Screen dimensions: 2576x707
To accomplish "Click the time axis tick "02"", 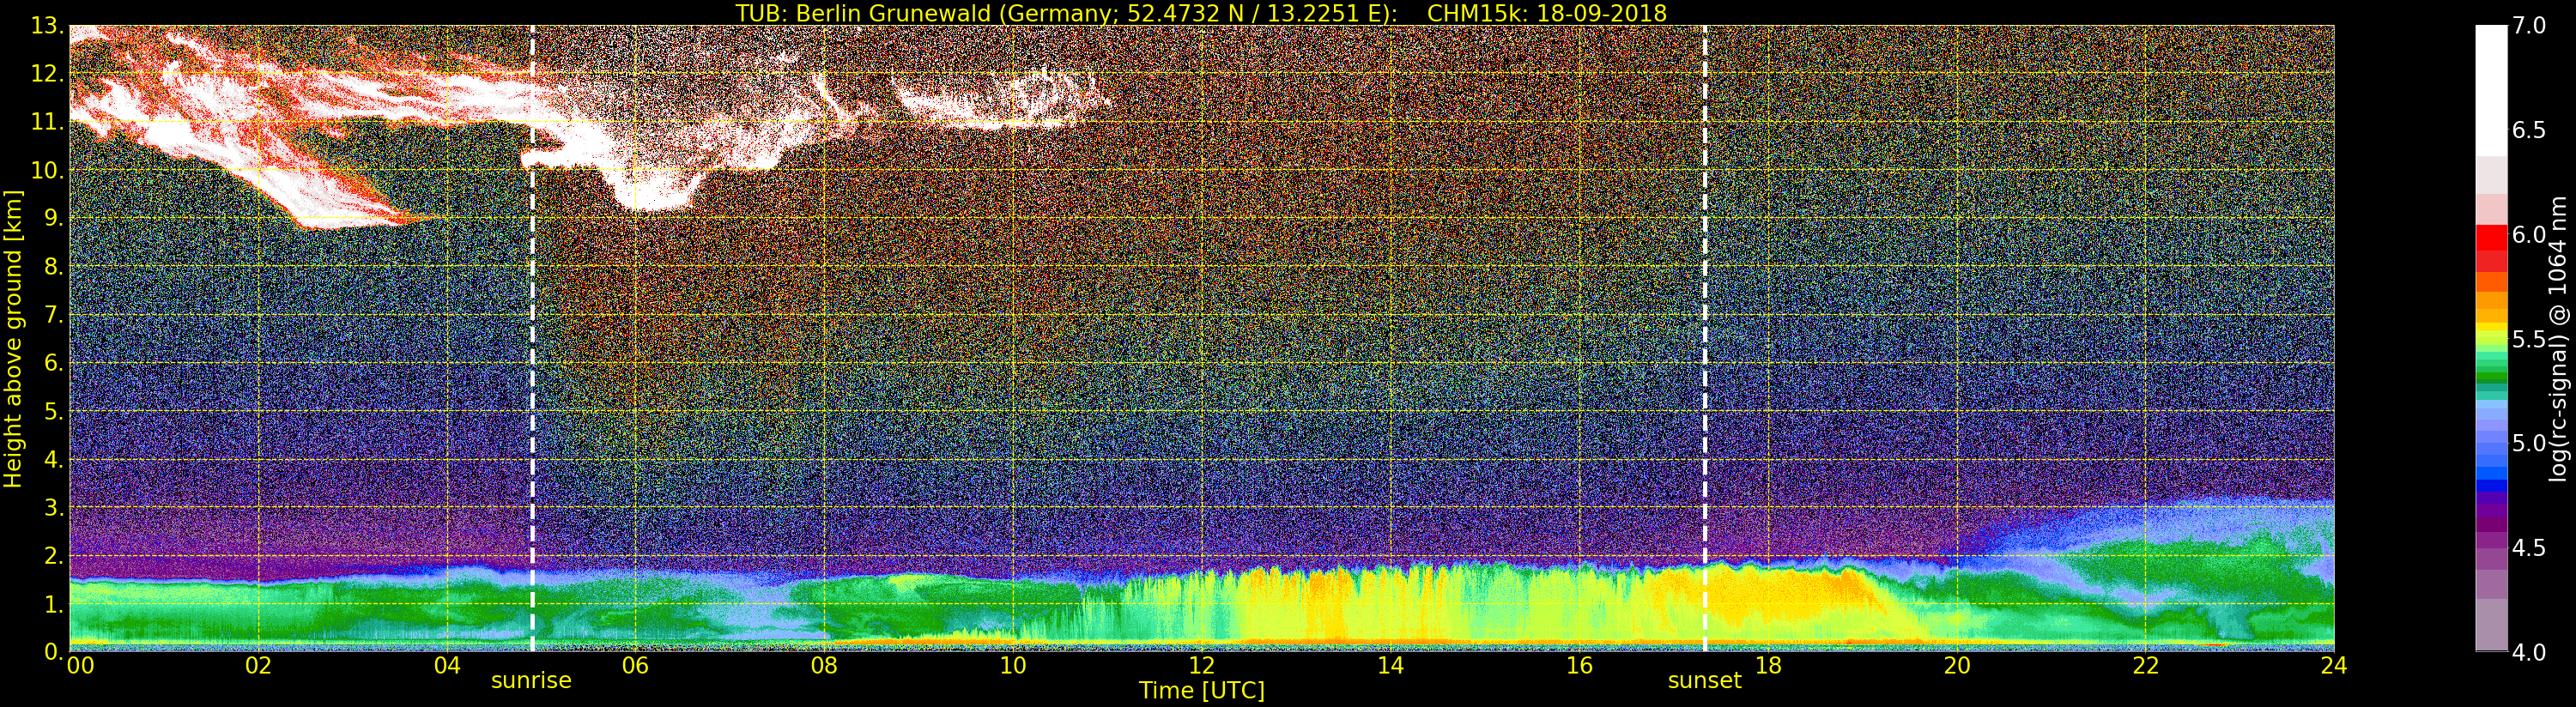I will tap(258, 667).
